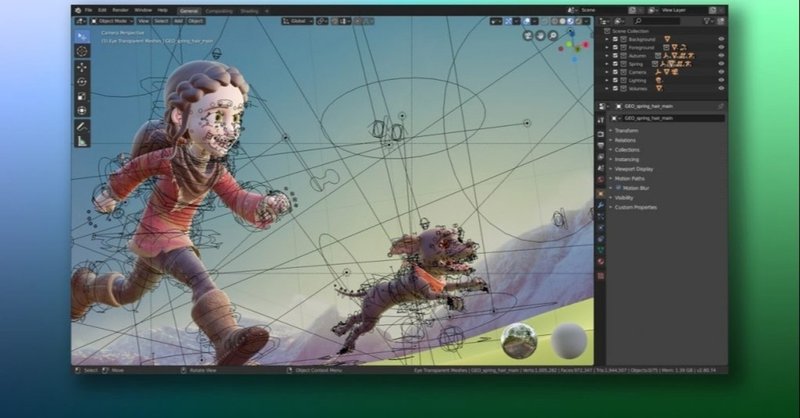Toggle viewport overlays button
This screenshot has height=418, width=800.
[x=527, y=21]
